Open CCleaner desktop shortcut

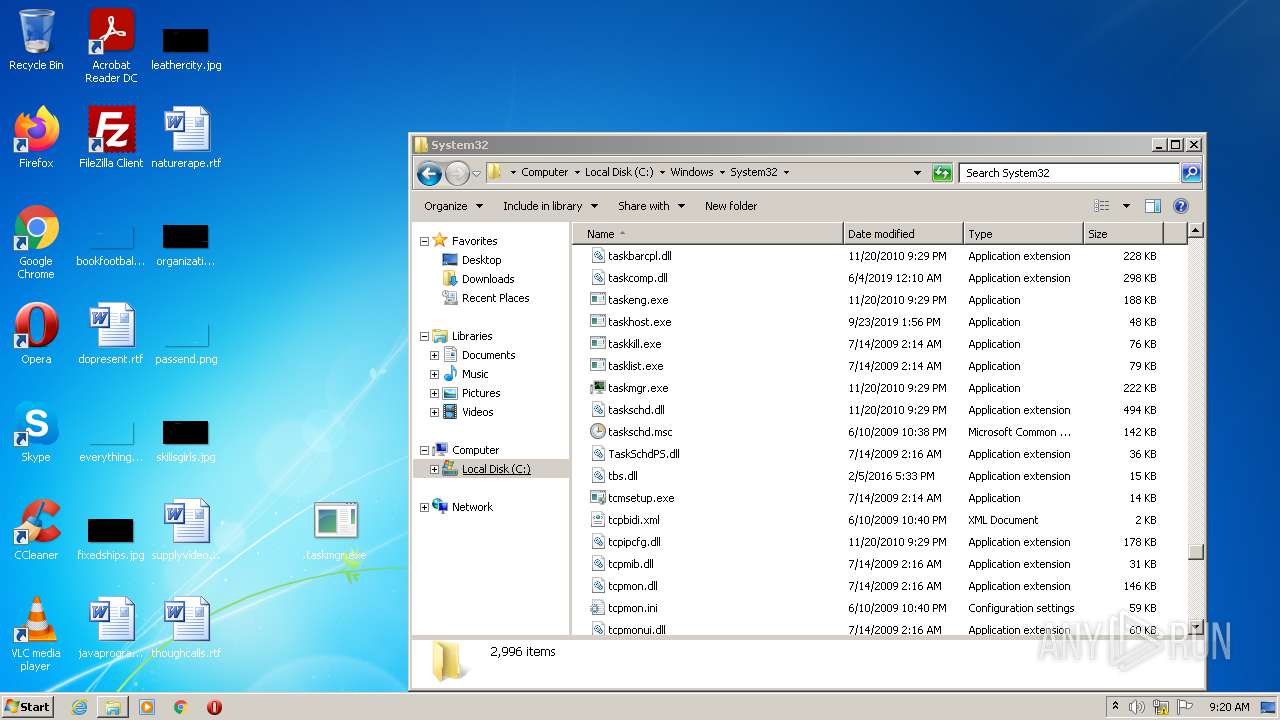pyautogui.click(x=36, y=530)
